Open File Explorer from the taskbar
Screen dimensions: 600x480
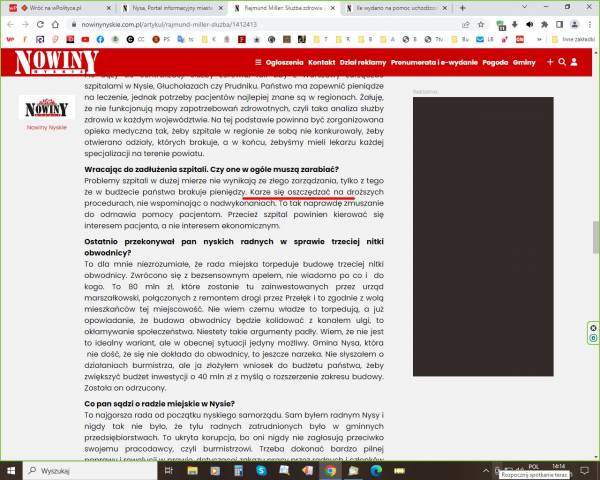coord(192,470)
